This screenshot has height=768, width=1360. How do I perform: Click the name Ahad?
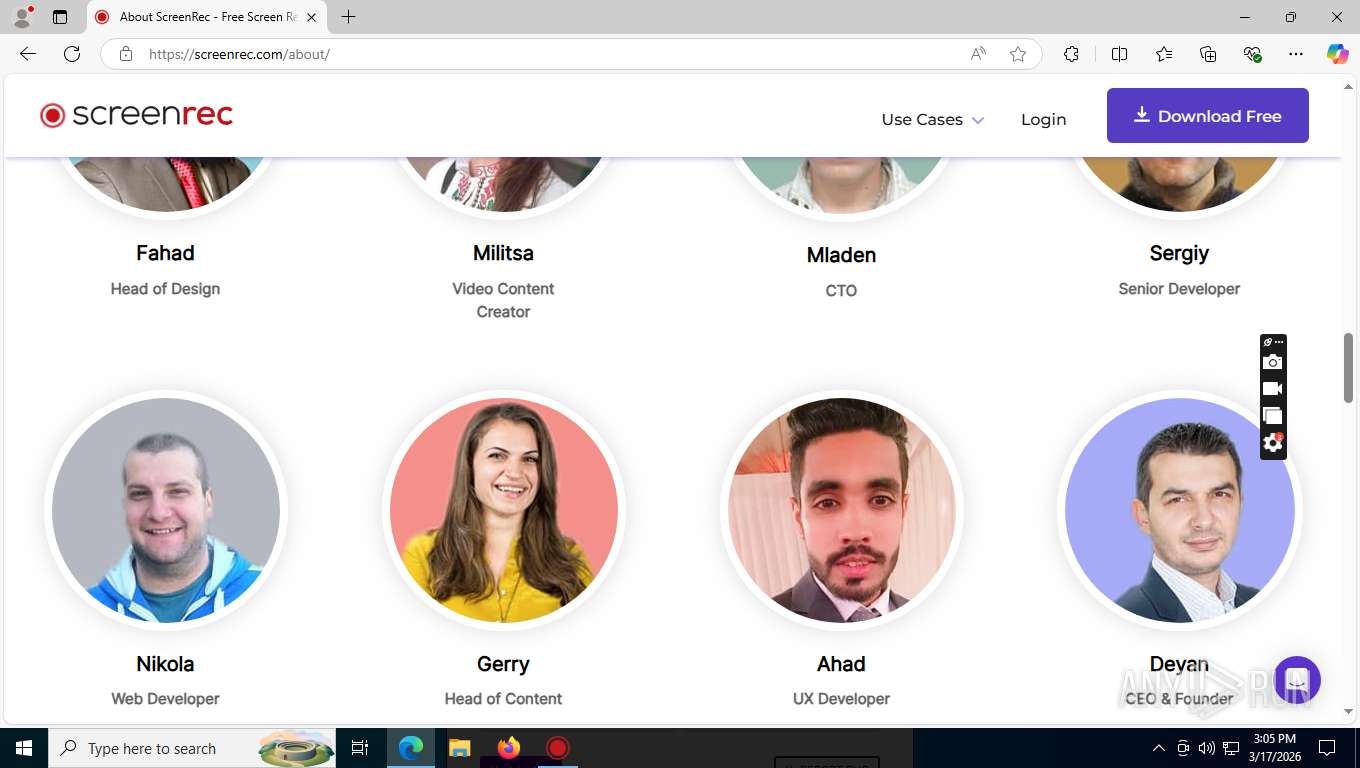(841, 664)
